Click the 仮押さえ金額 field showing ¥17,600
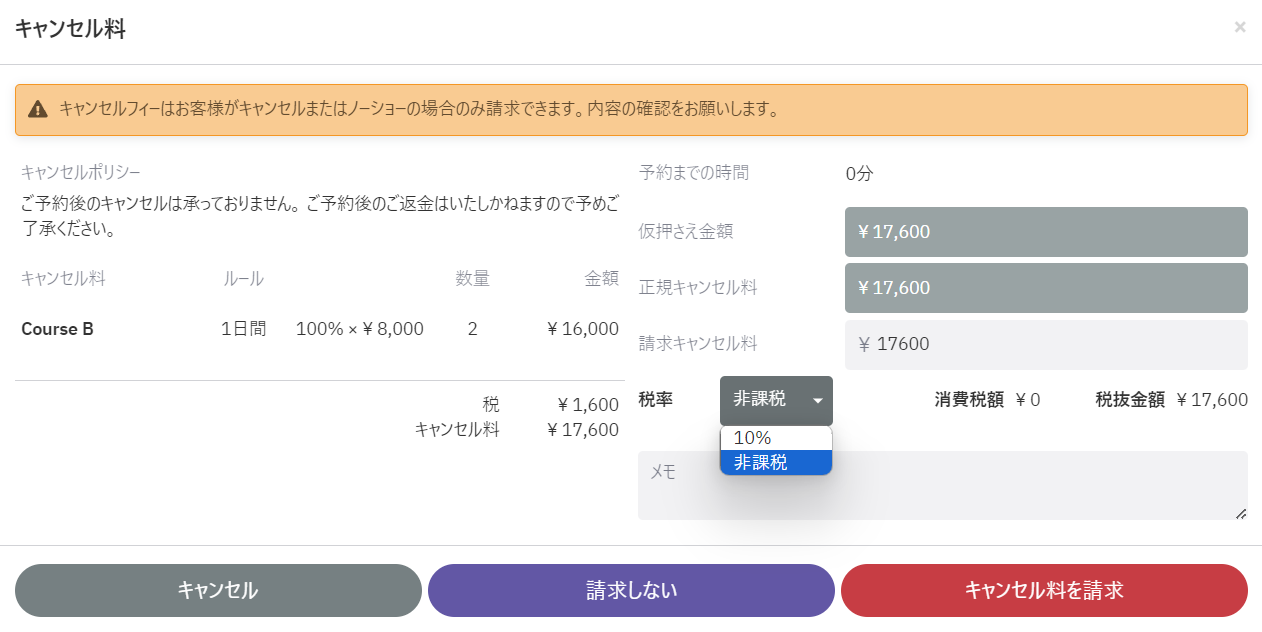This screenshot has height=632, width=1262. click(1046, 232)
